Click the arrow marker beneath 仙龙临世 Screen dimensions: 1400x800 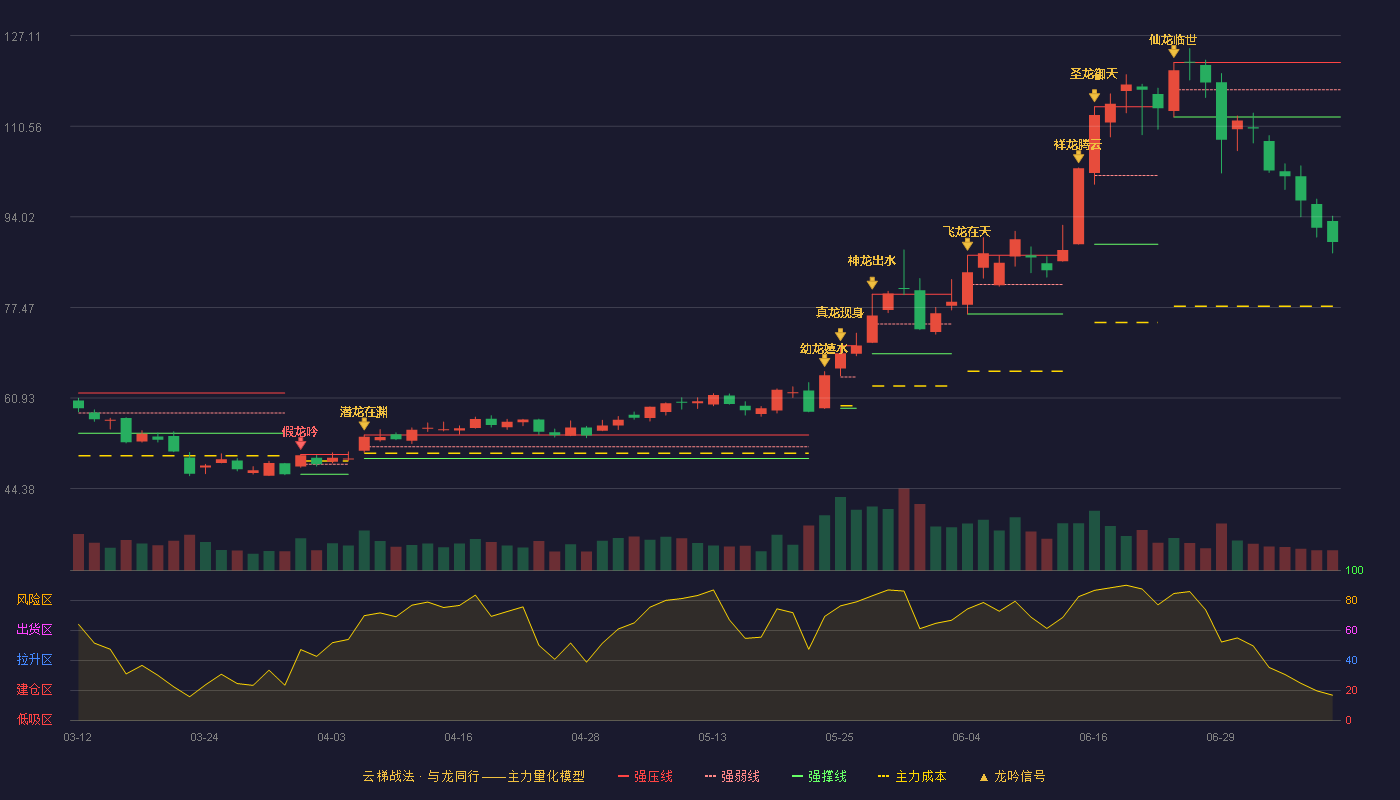coord(1173,52)
